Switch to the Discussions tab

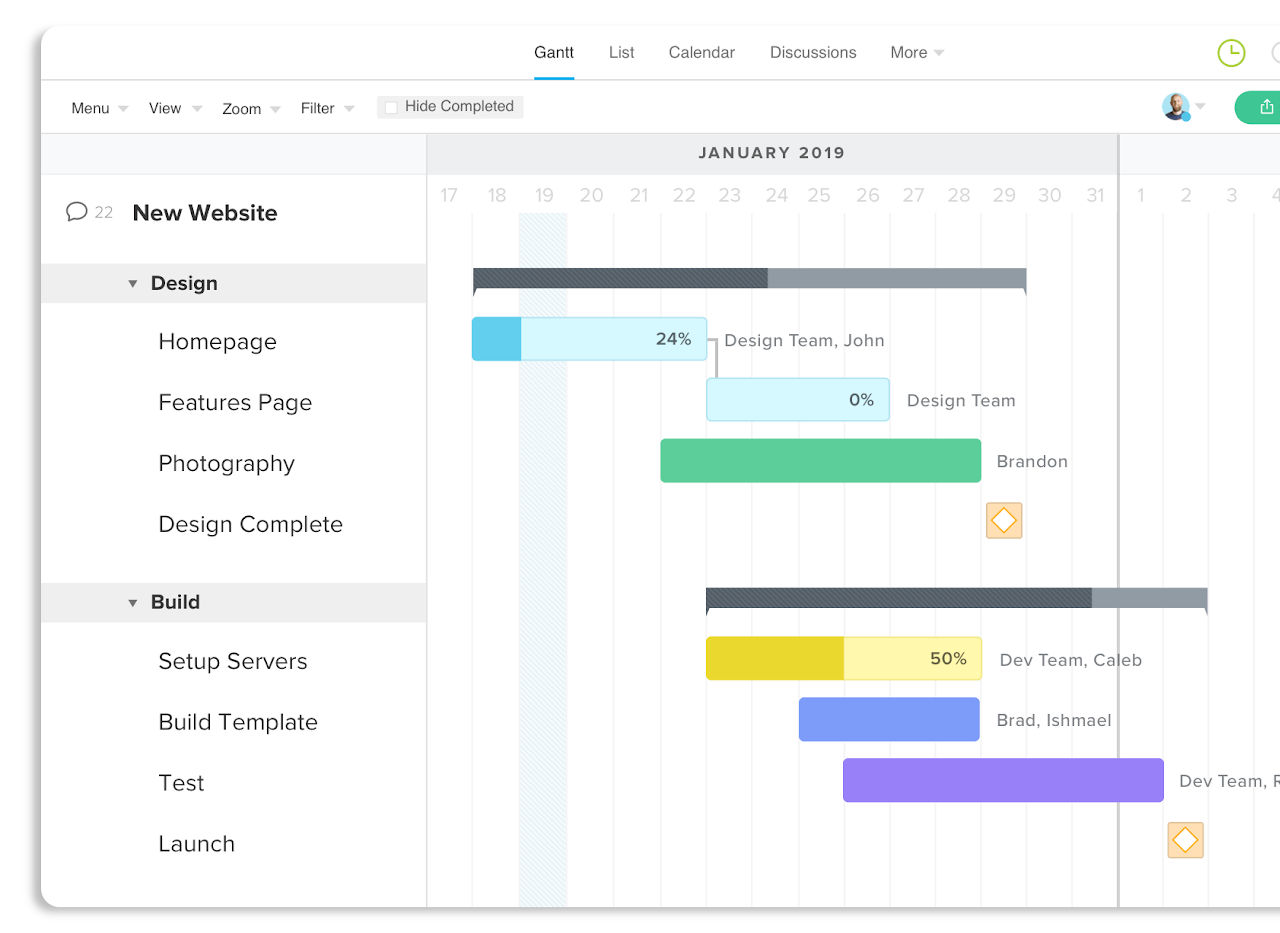point(813,53)
